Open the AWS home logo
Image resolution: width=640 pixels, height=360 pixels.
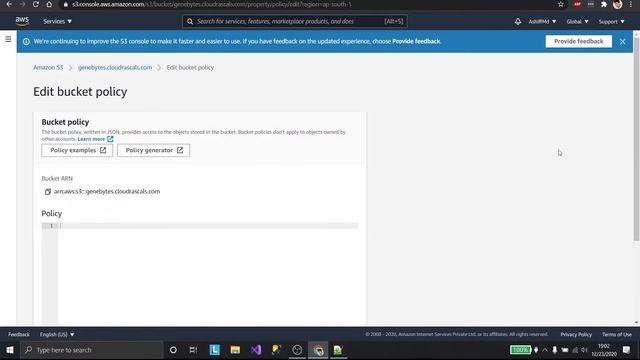(x=22, y=21)
